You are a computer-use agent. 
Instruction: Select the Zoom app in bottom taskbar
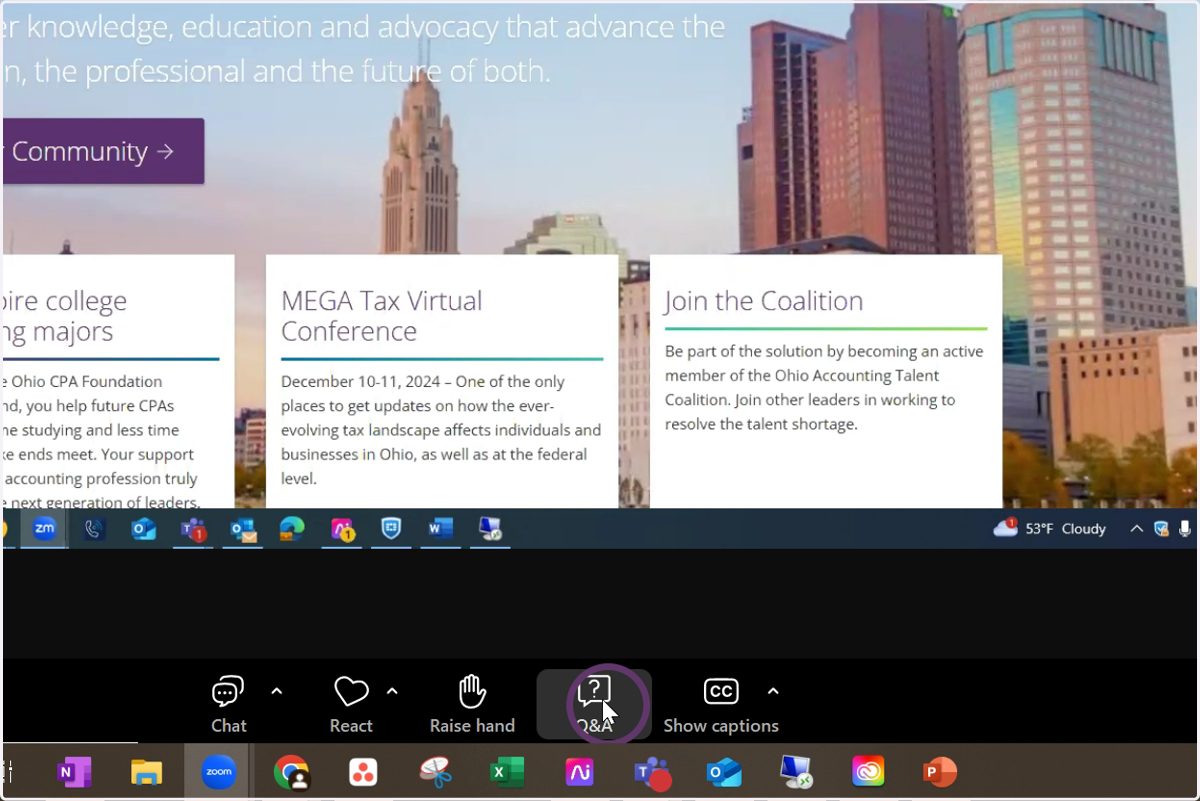tap(218, 772)
